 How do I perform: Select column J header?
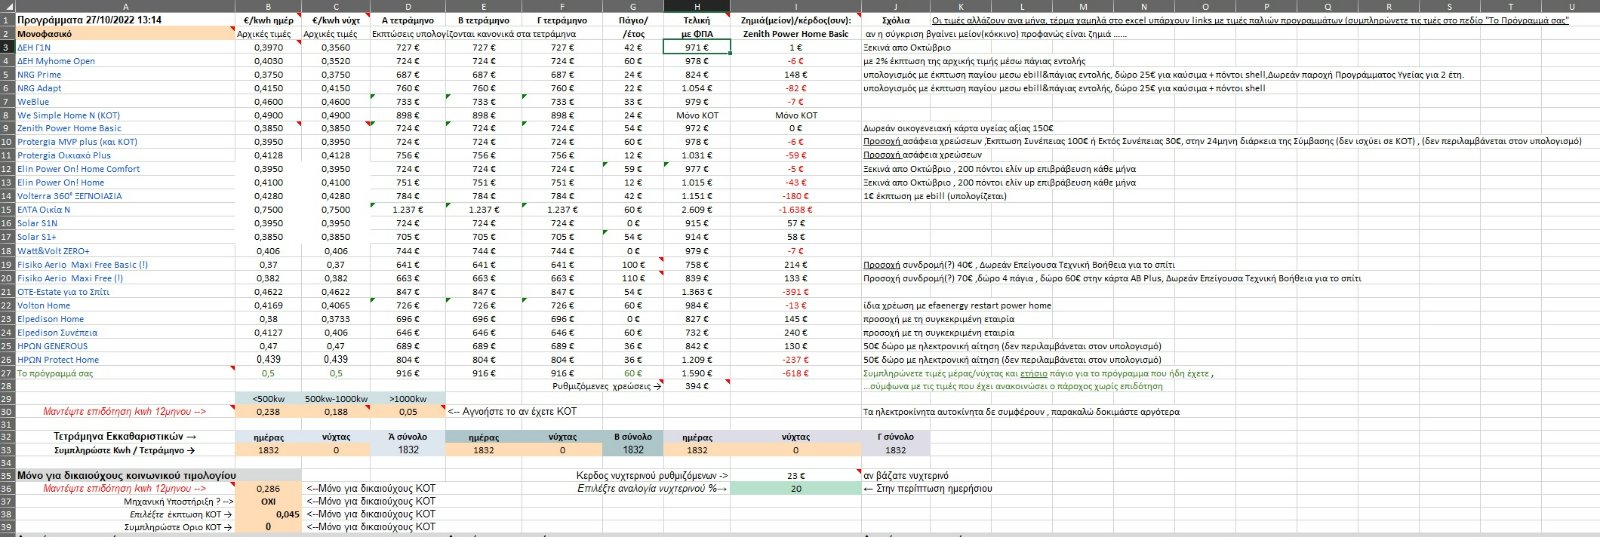(896, 6)
